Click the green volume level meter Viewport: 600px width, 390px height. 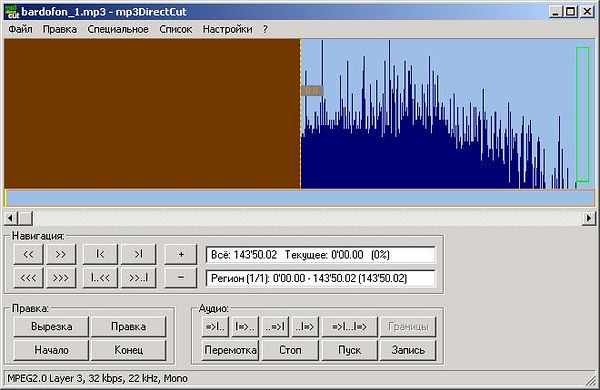(582, 114)
